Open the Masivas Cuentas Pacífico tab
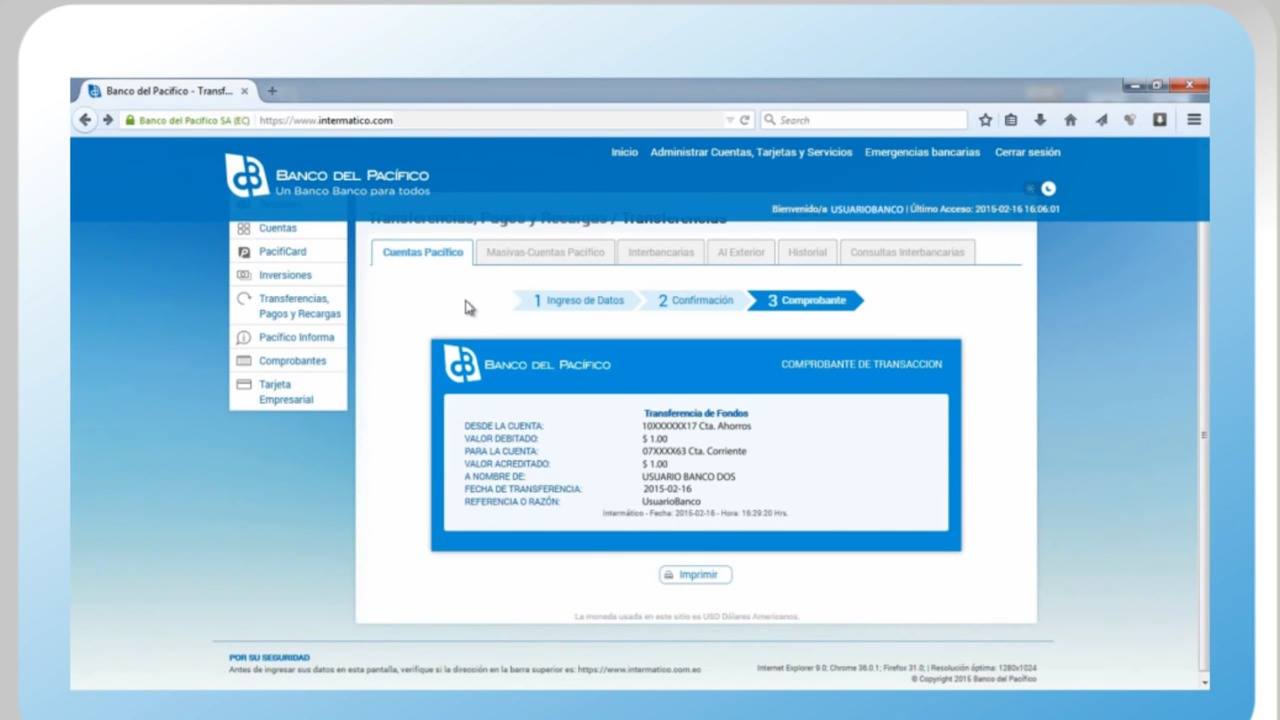This screenshot has width=1280, height=720. (545, 252)
